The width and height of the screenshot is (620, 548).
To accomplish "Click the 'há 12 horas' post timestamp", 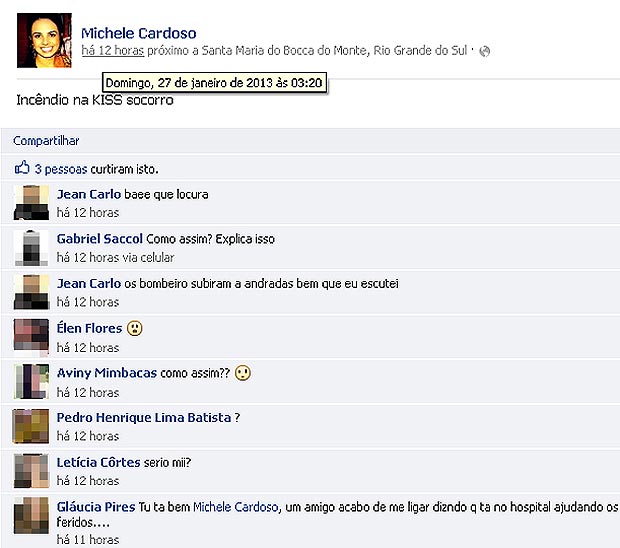I will tap(113, 51).
